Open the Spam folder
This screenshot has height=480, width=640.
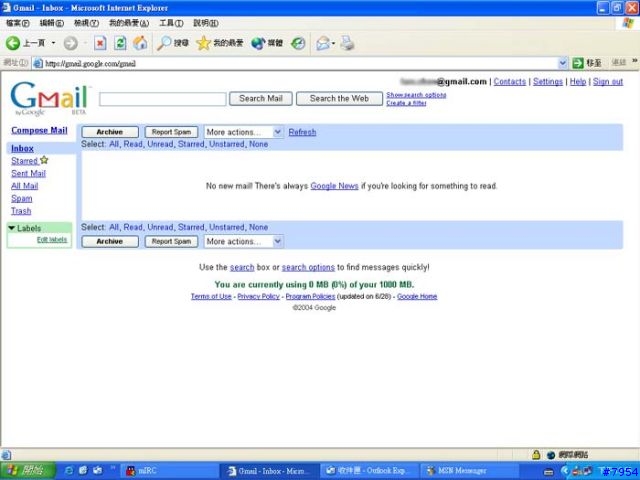tap(22, 199)
